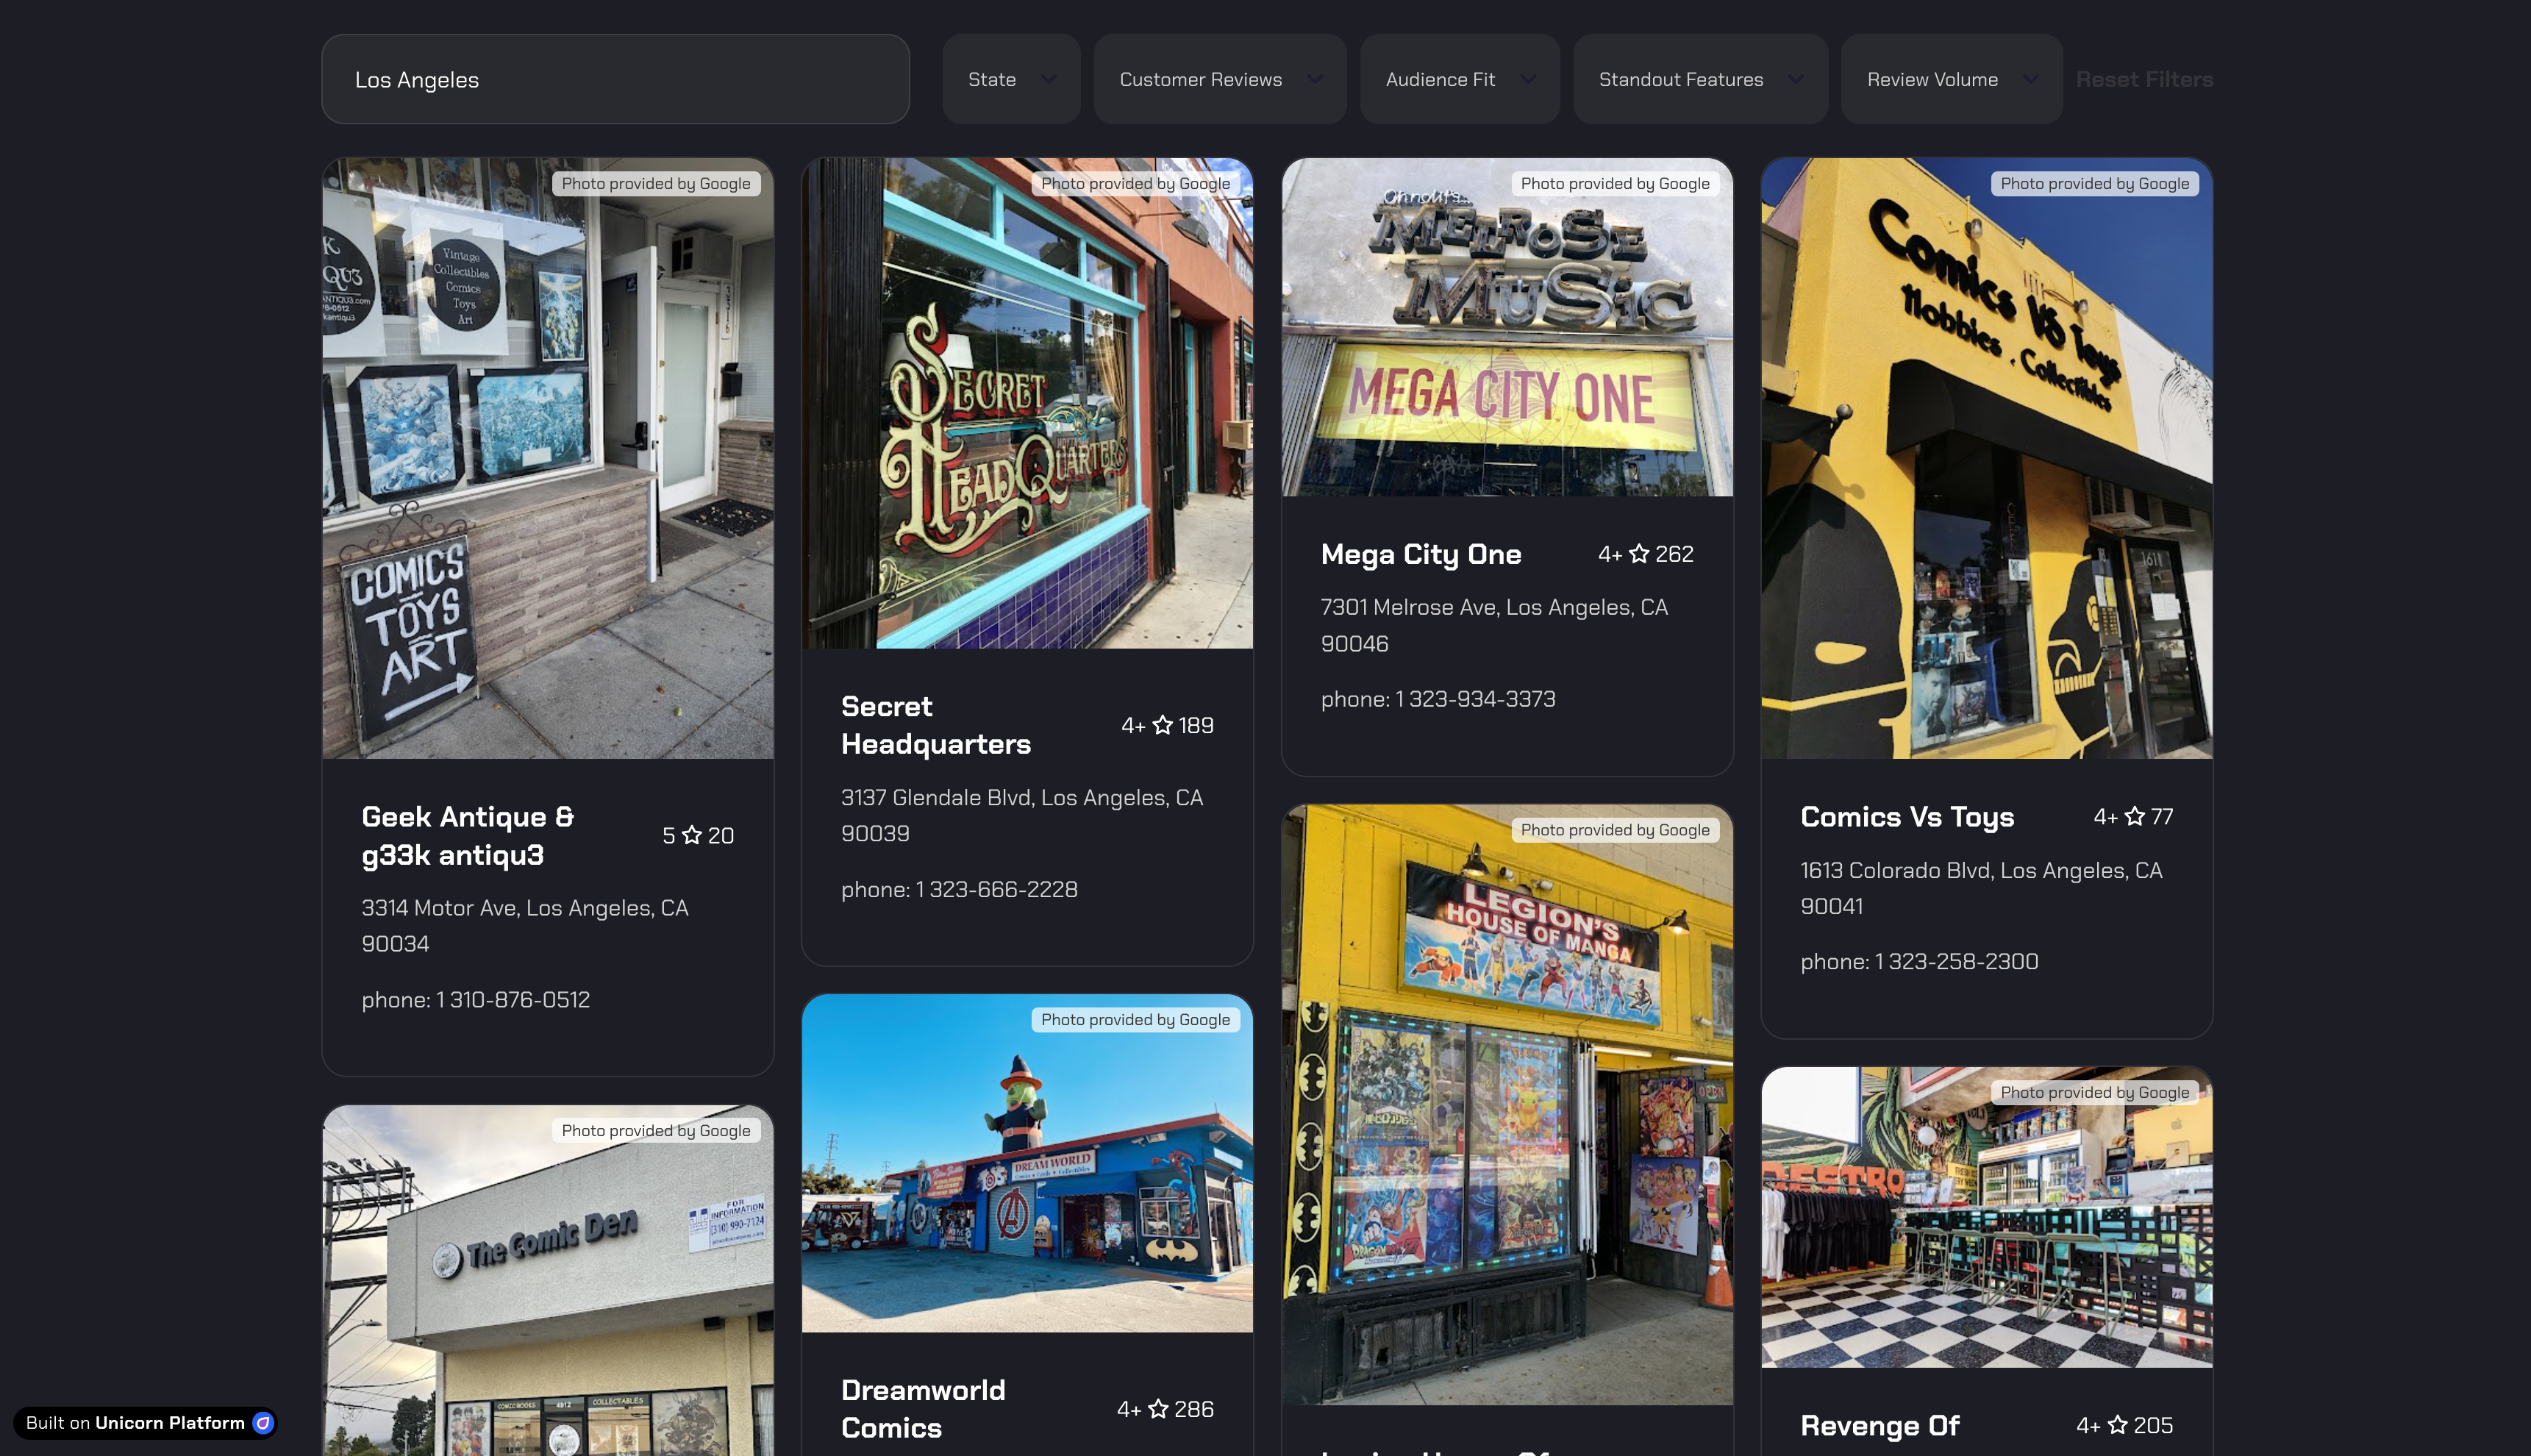Select phone 1 323-934-3373
The image size is (2531, 1456).
click(x=1437, y=699)
